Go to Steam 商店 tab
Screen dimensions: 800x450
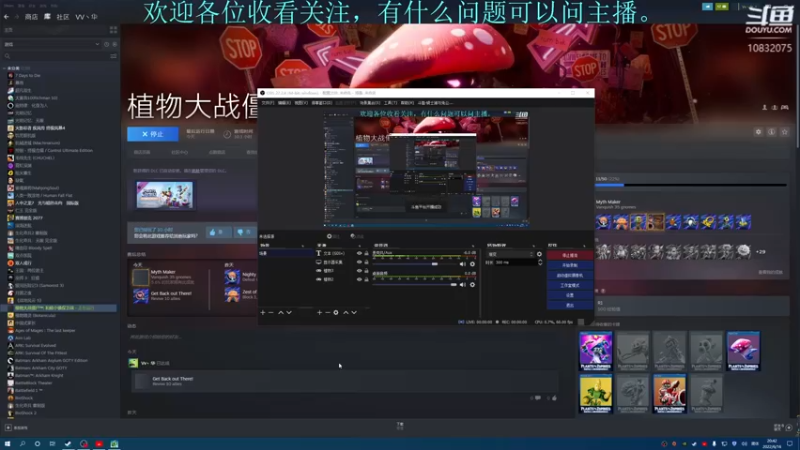pyautogui.click(x=31, y=17)
